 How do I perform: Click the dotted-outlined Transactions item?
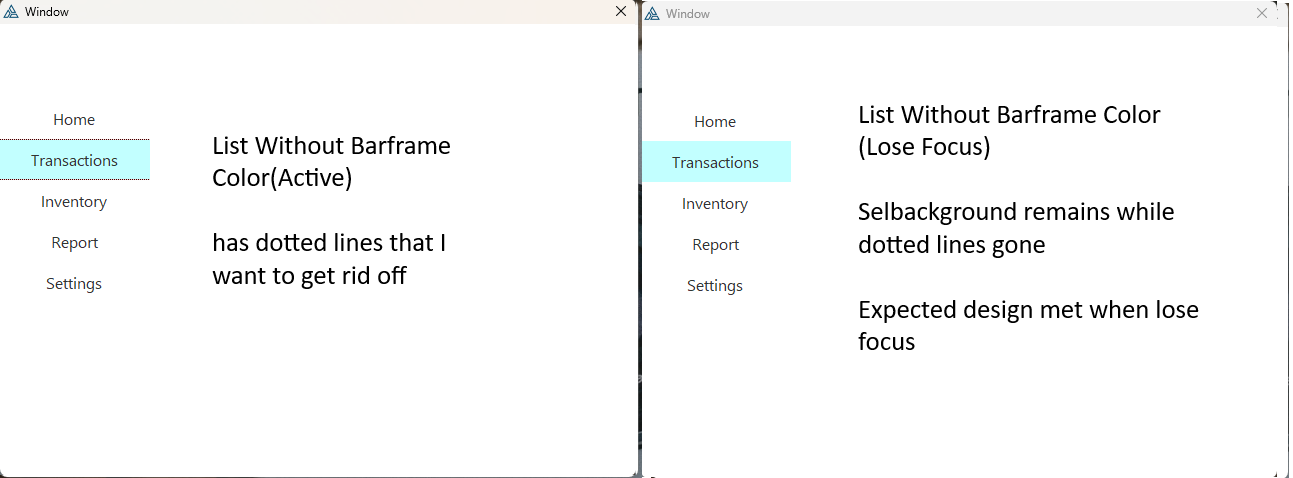tap(74, 161)
